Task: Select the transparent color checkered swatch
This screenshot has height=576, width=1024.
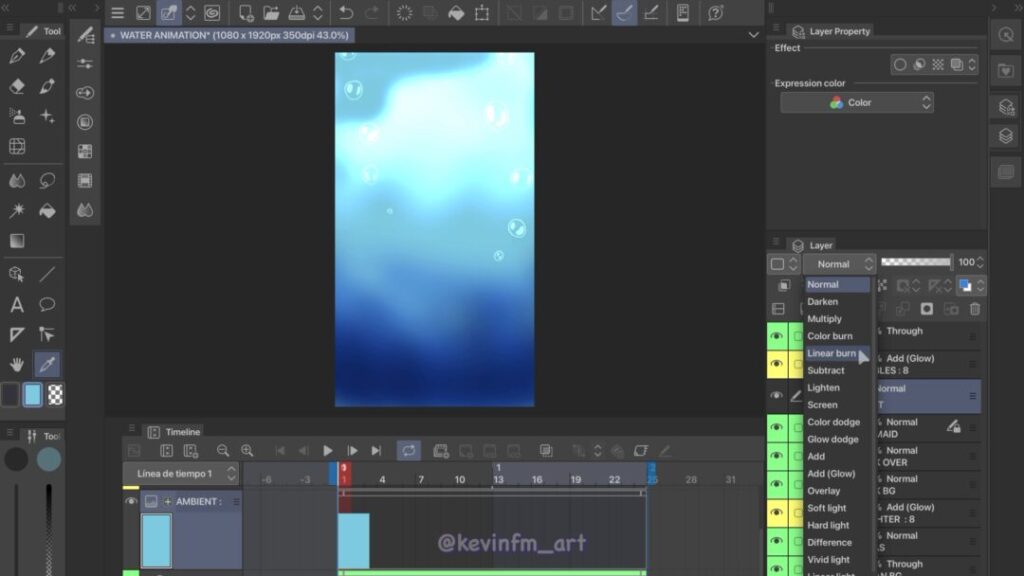Action: (56, 395)
